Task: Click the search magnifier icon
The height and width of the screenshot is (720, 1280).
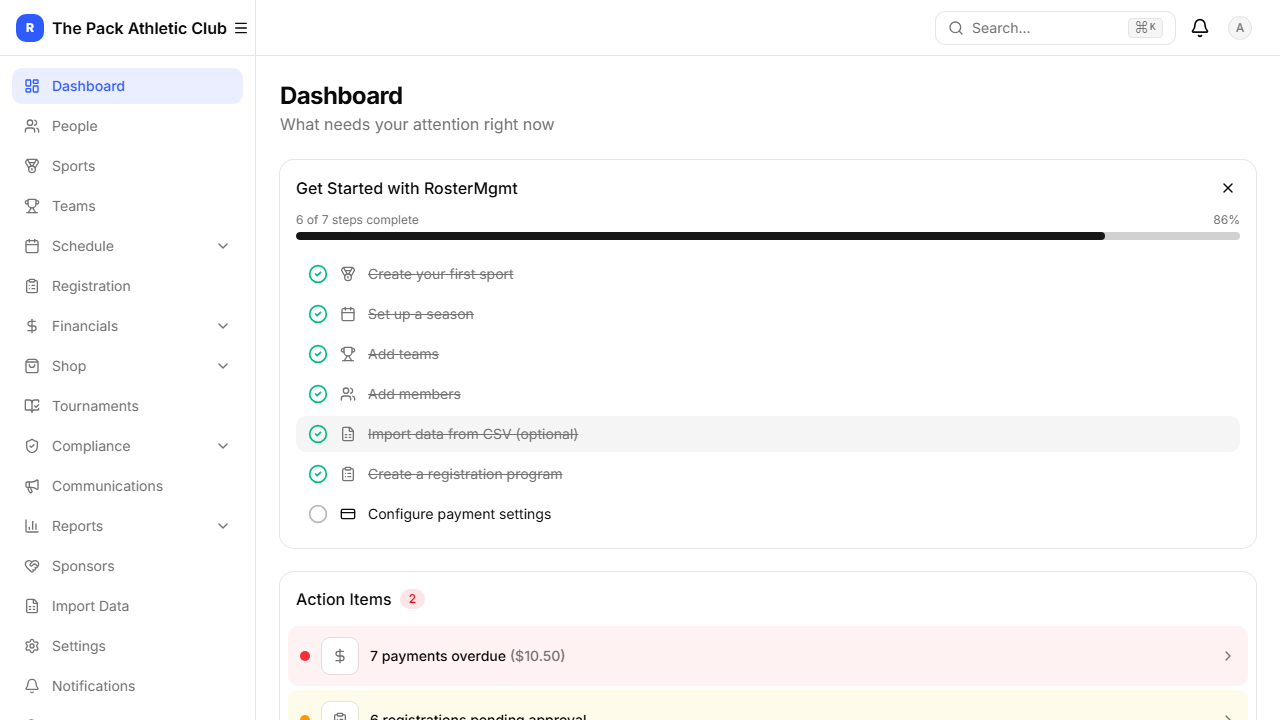Action: point(956,28)
